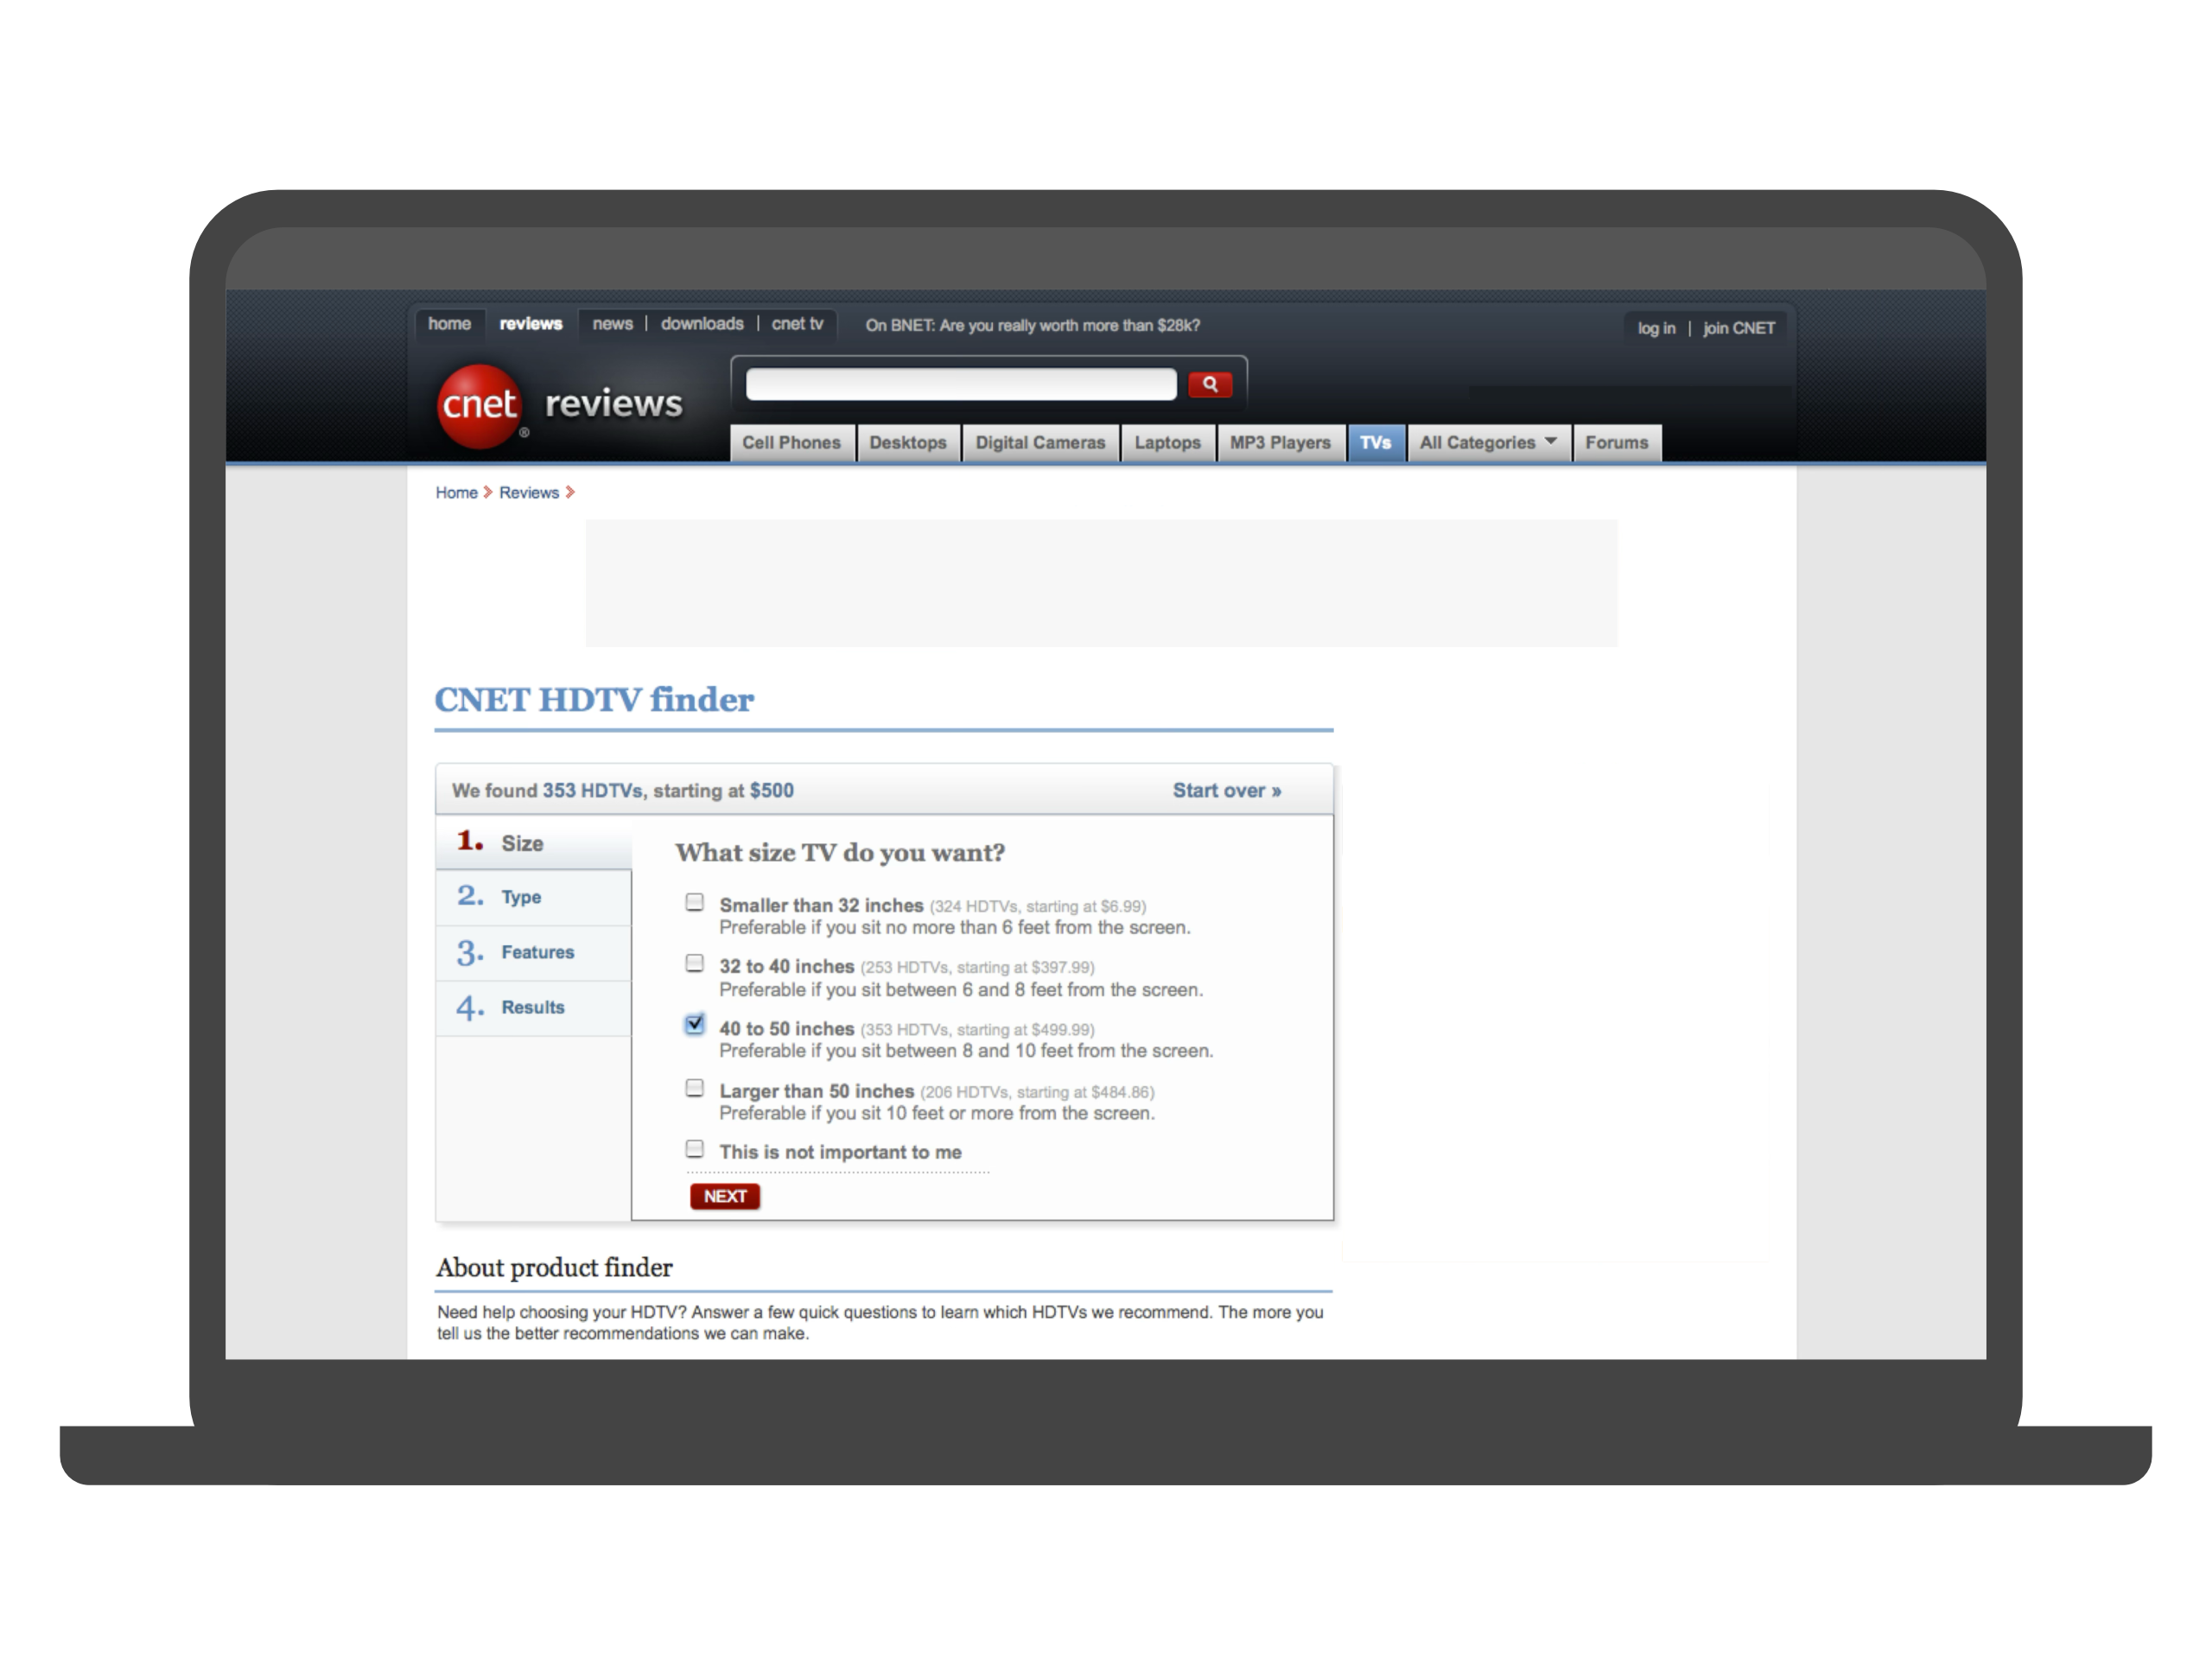Open the Forums tab

click(1616, 443)
